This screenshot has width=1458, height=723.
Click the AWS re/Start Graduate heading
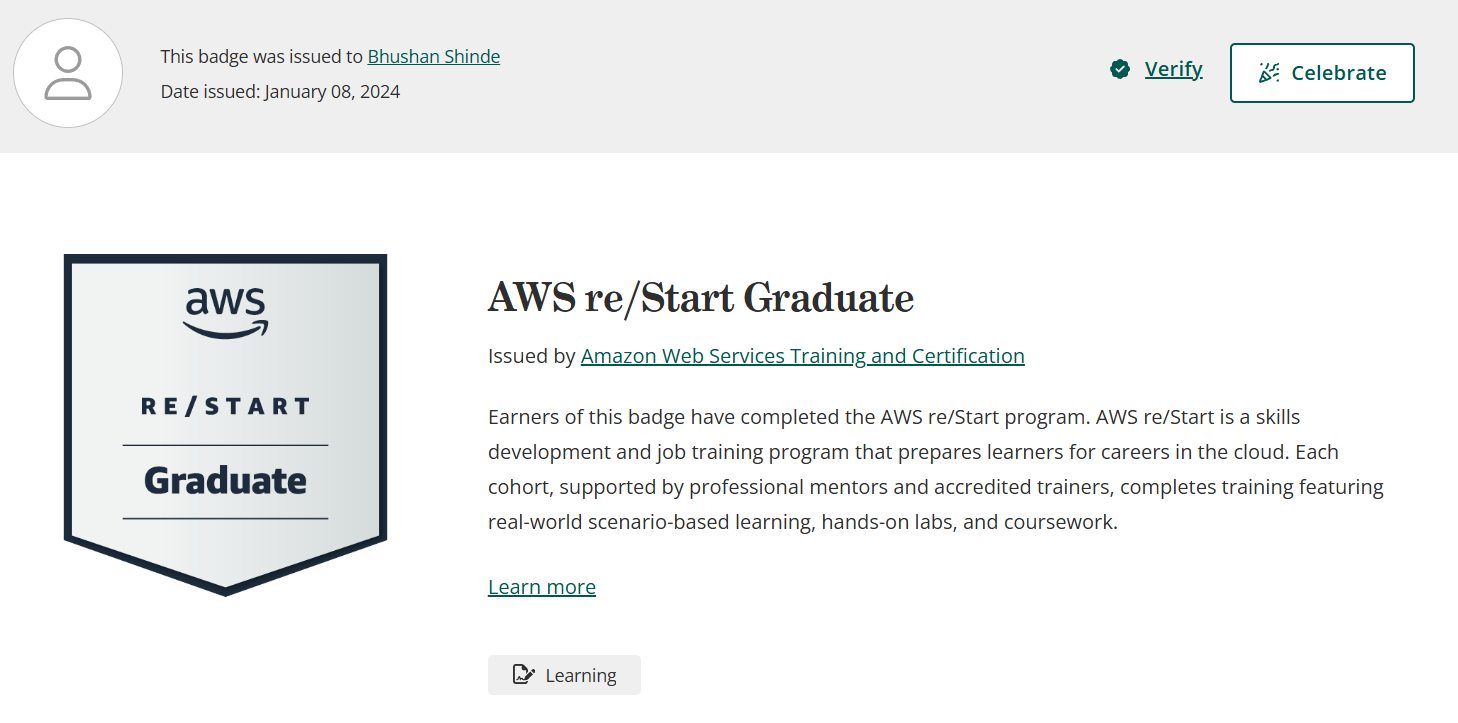(700, 298)
